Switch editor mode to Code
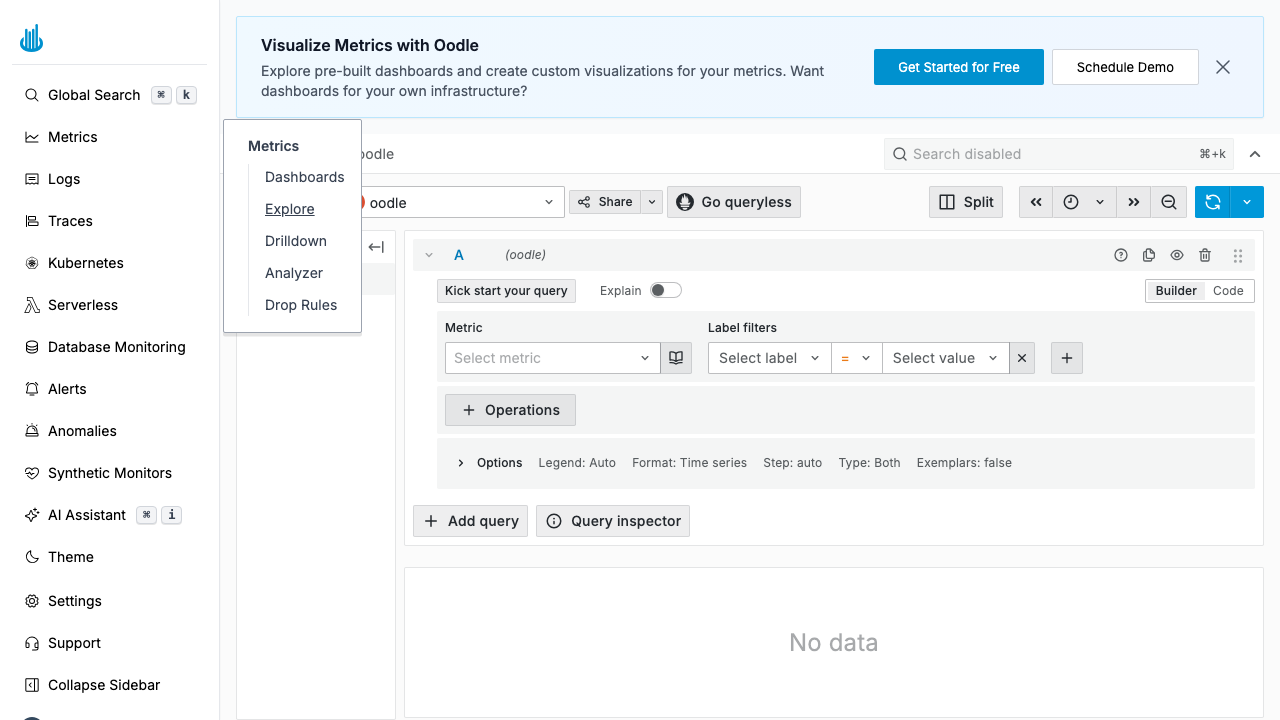This screenshot has width=1280, height=720. pos(1229,290)
